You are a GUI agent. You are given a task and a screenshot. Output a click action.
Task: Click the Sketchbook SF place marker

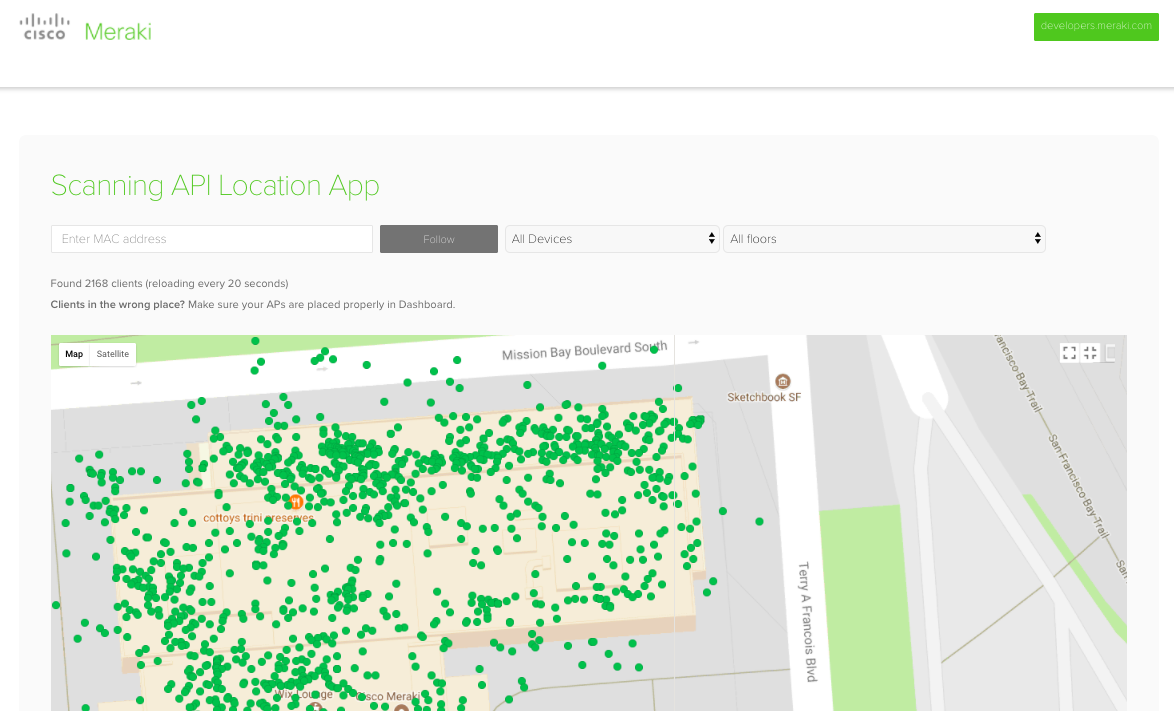click(782, 381)
